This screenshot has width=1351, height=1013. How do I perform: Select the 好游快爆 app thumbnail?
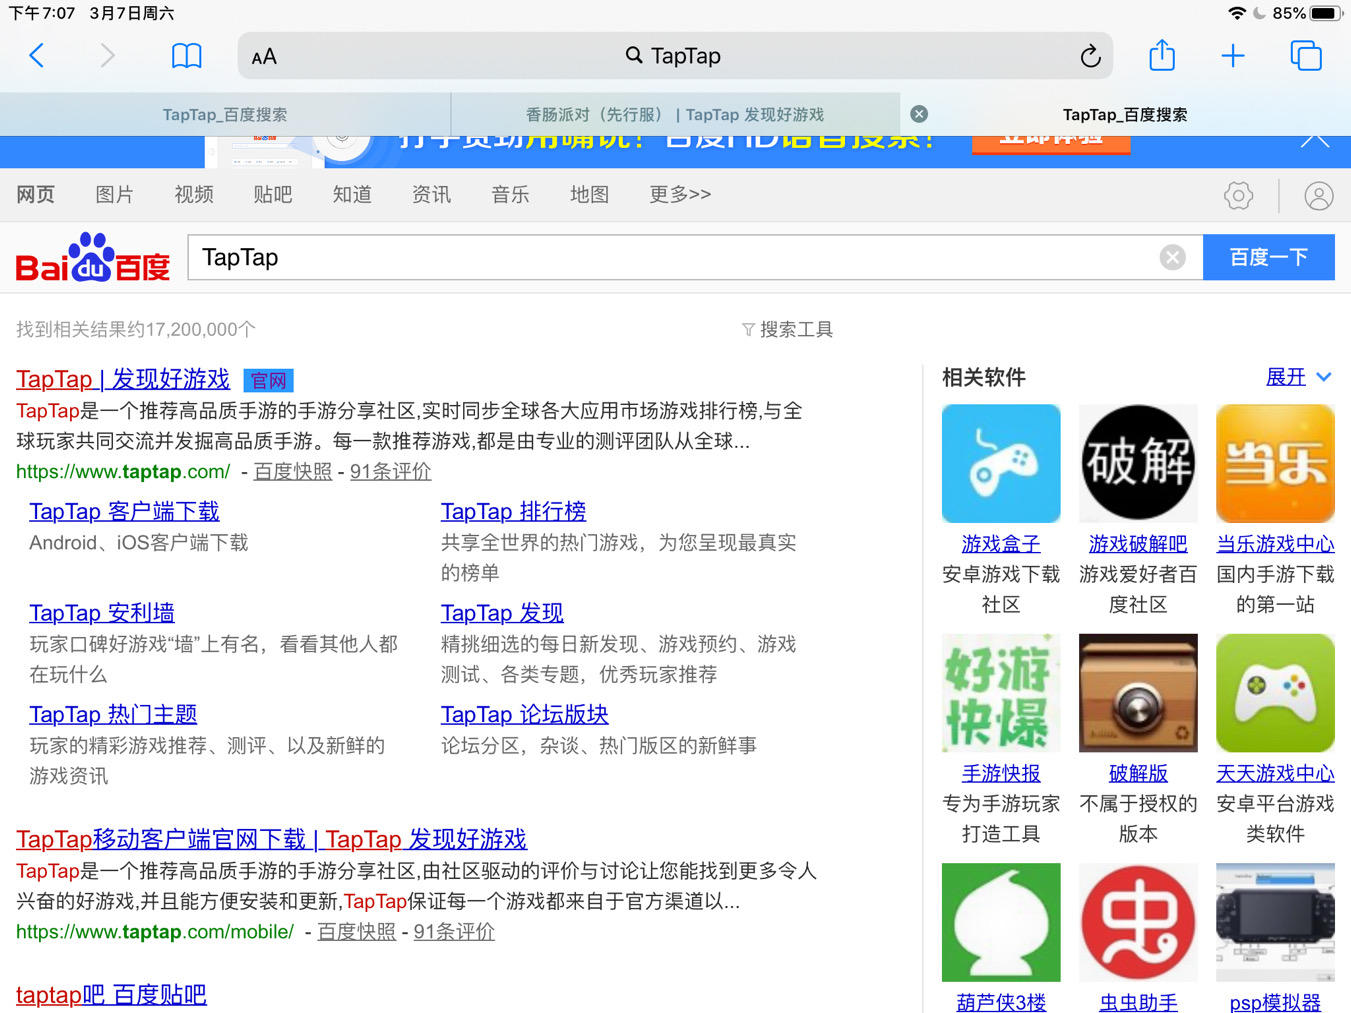1000,693
